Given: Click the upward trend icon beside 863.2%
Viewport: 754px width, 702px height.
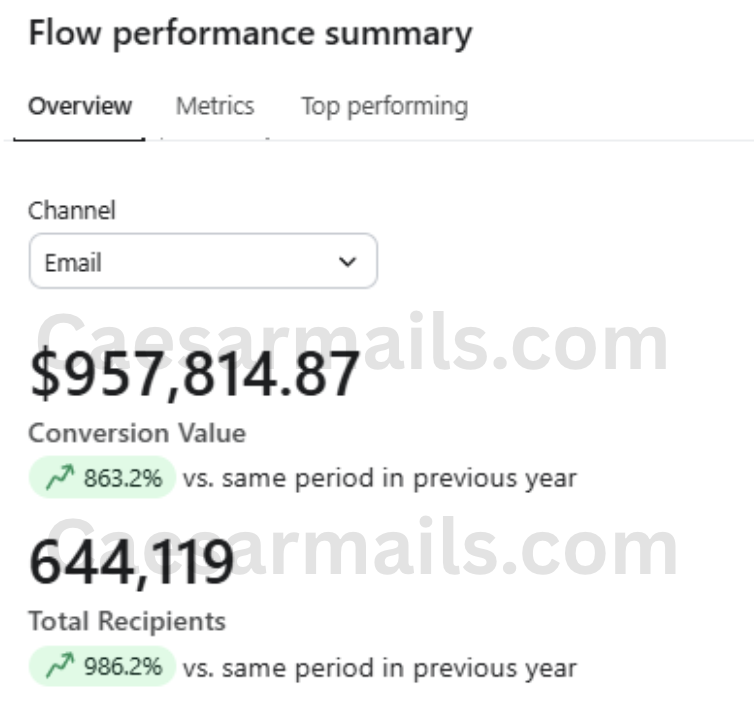Looking at the screenshot, I should [60, 478].
